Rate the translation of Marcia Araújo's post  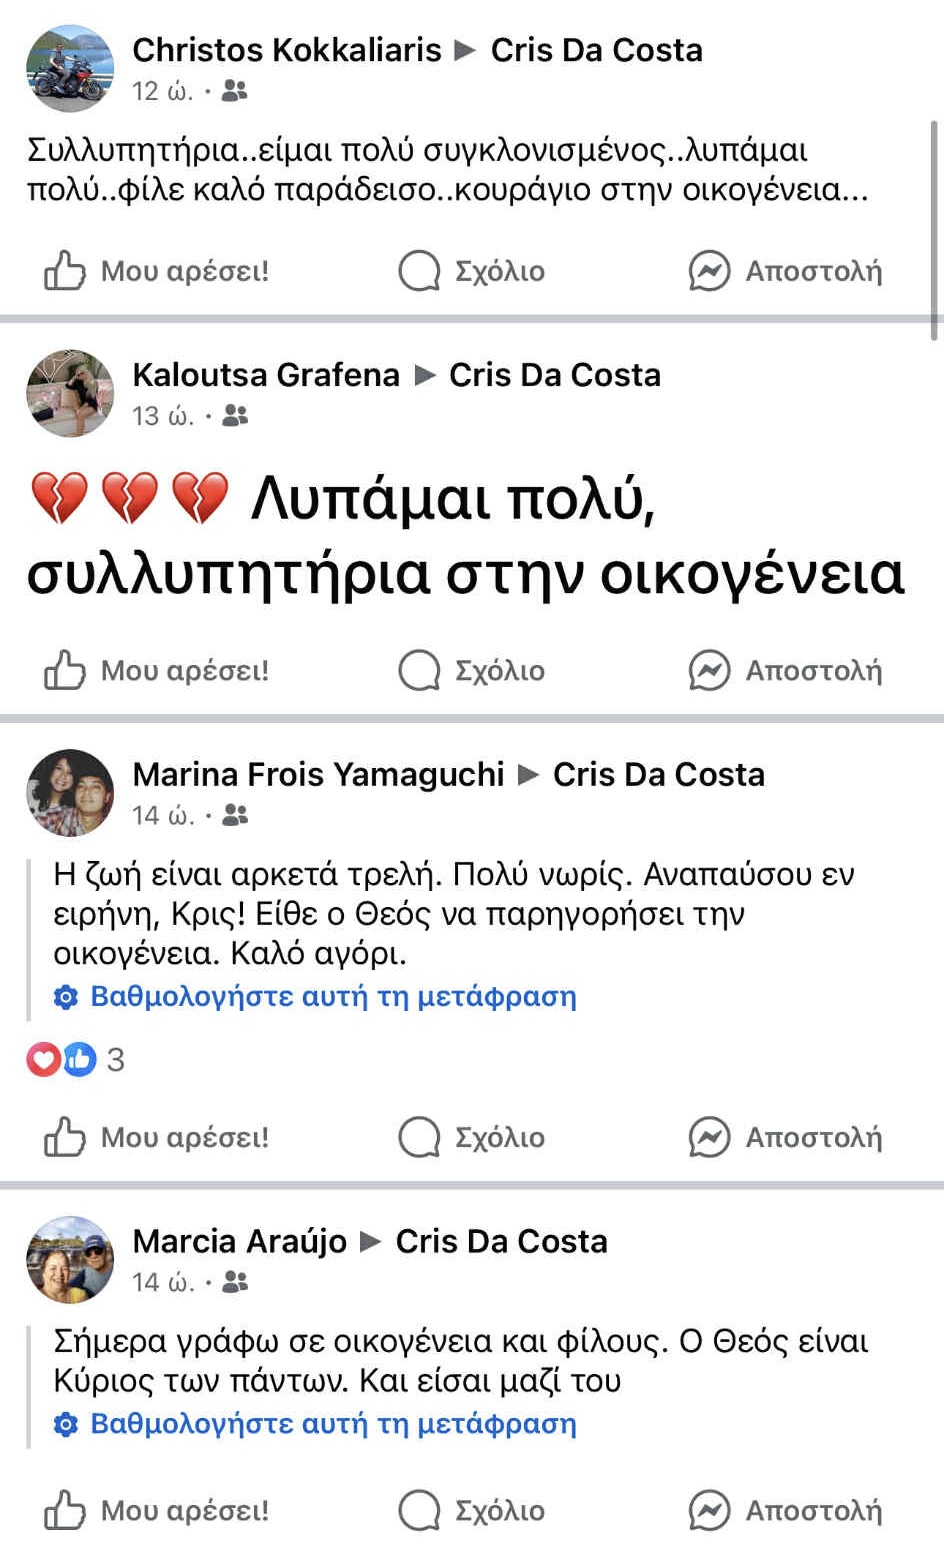coord(333,1424)
